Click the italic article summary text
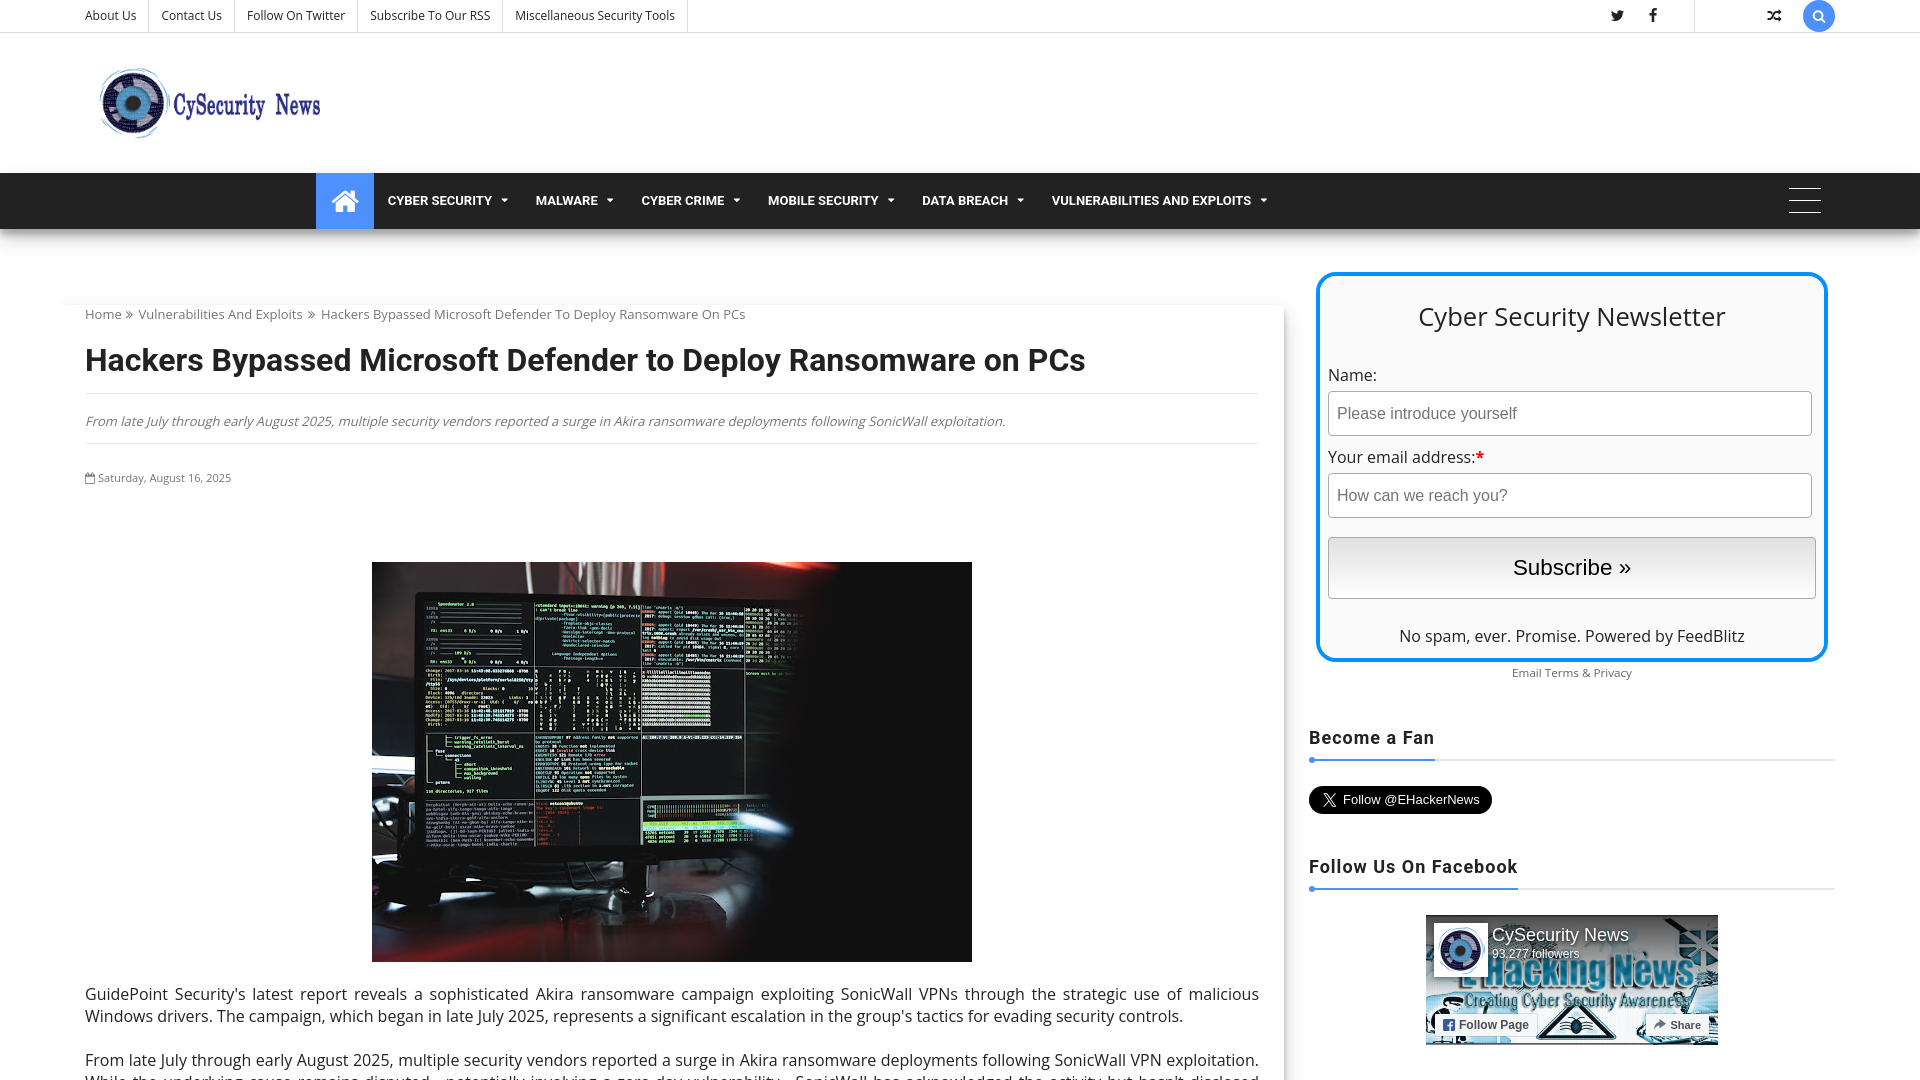Screen dimensions: 1920x1080 (x=545, y=421)
